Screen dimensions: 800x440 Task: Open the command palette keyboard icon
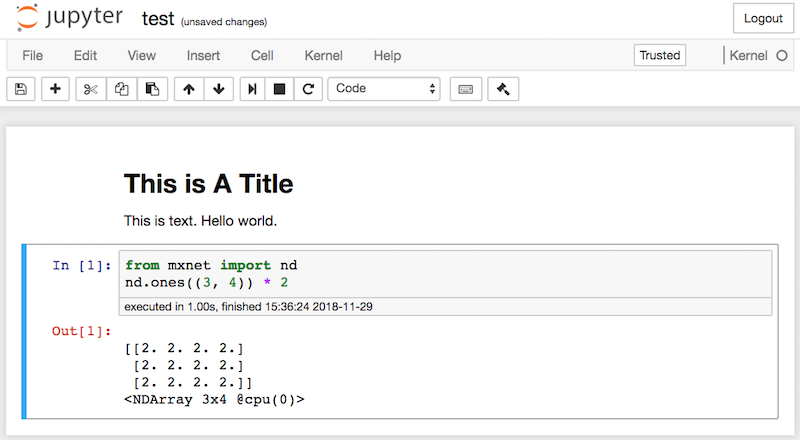coord(465,89)
